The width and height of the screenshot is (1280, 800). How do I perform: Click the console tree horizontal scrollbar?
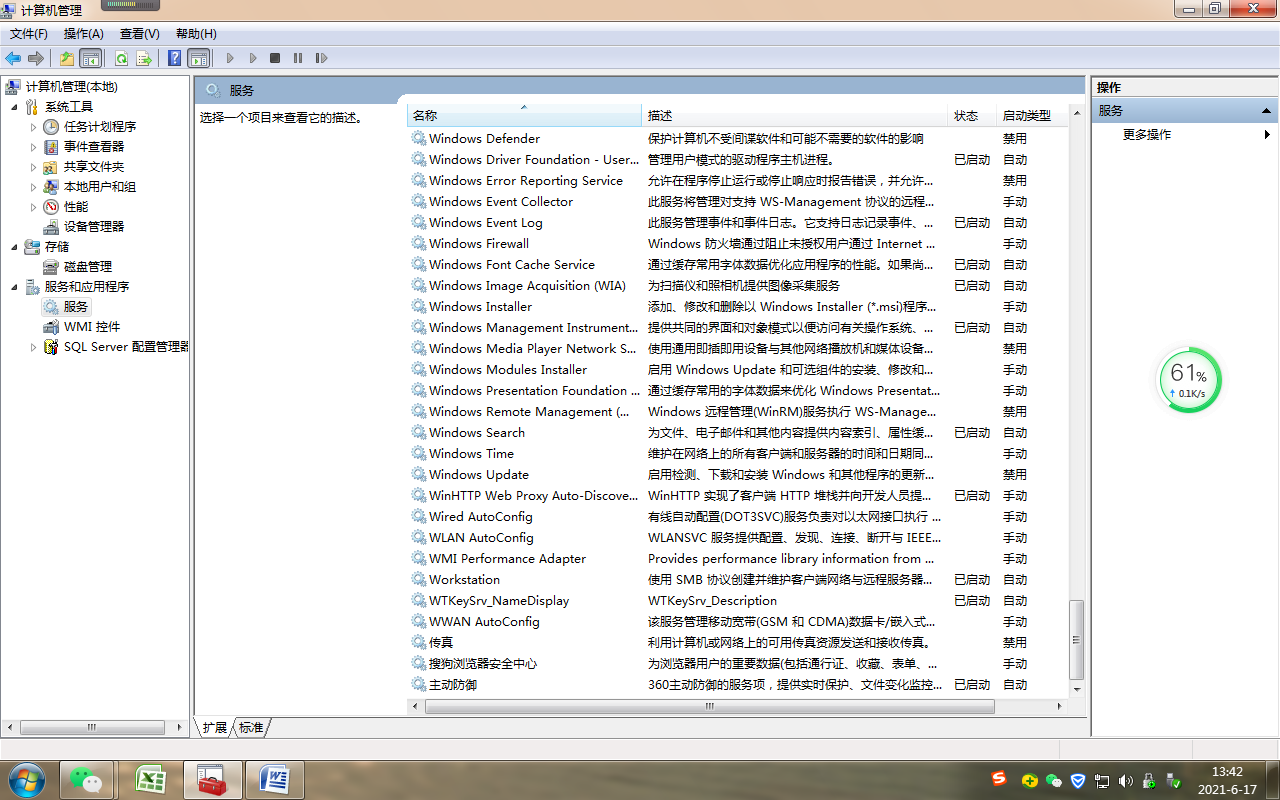(92, 728)
